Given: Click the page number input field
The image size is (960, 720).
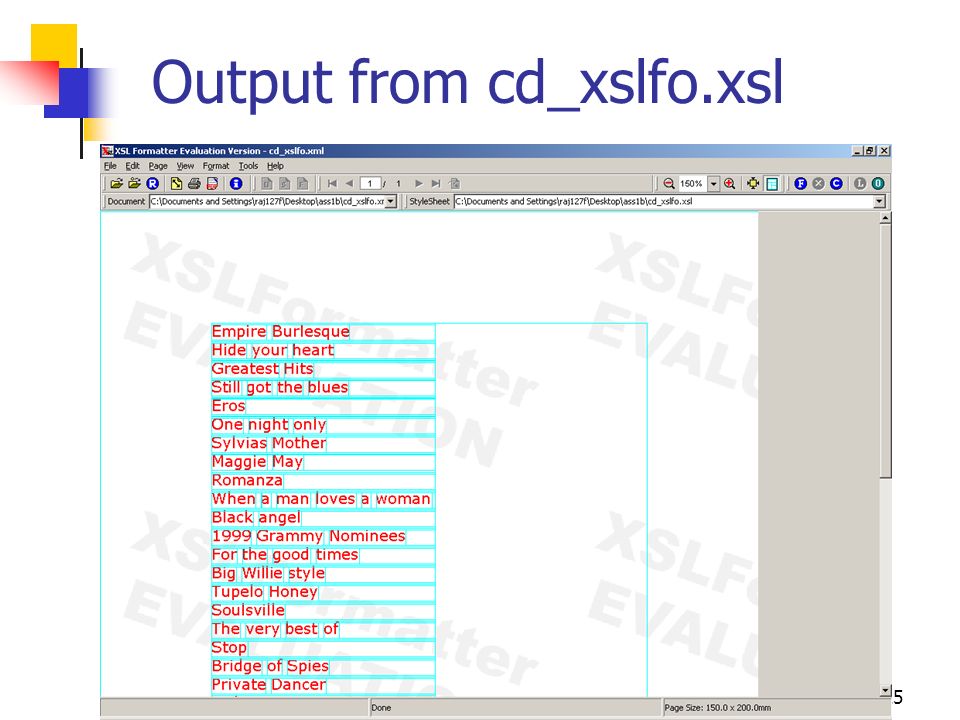Looking at the screenshot, I should (x=370, y=183).
